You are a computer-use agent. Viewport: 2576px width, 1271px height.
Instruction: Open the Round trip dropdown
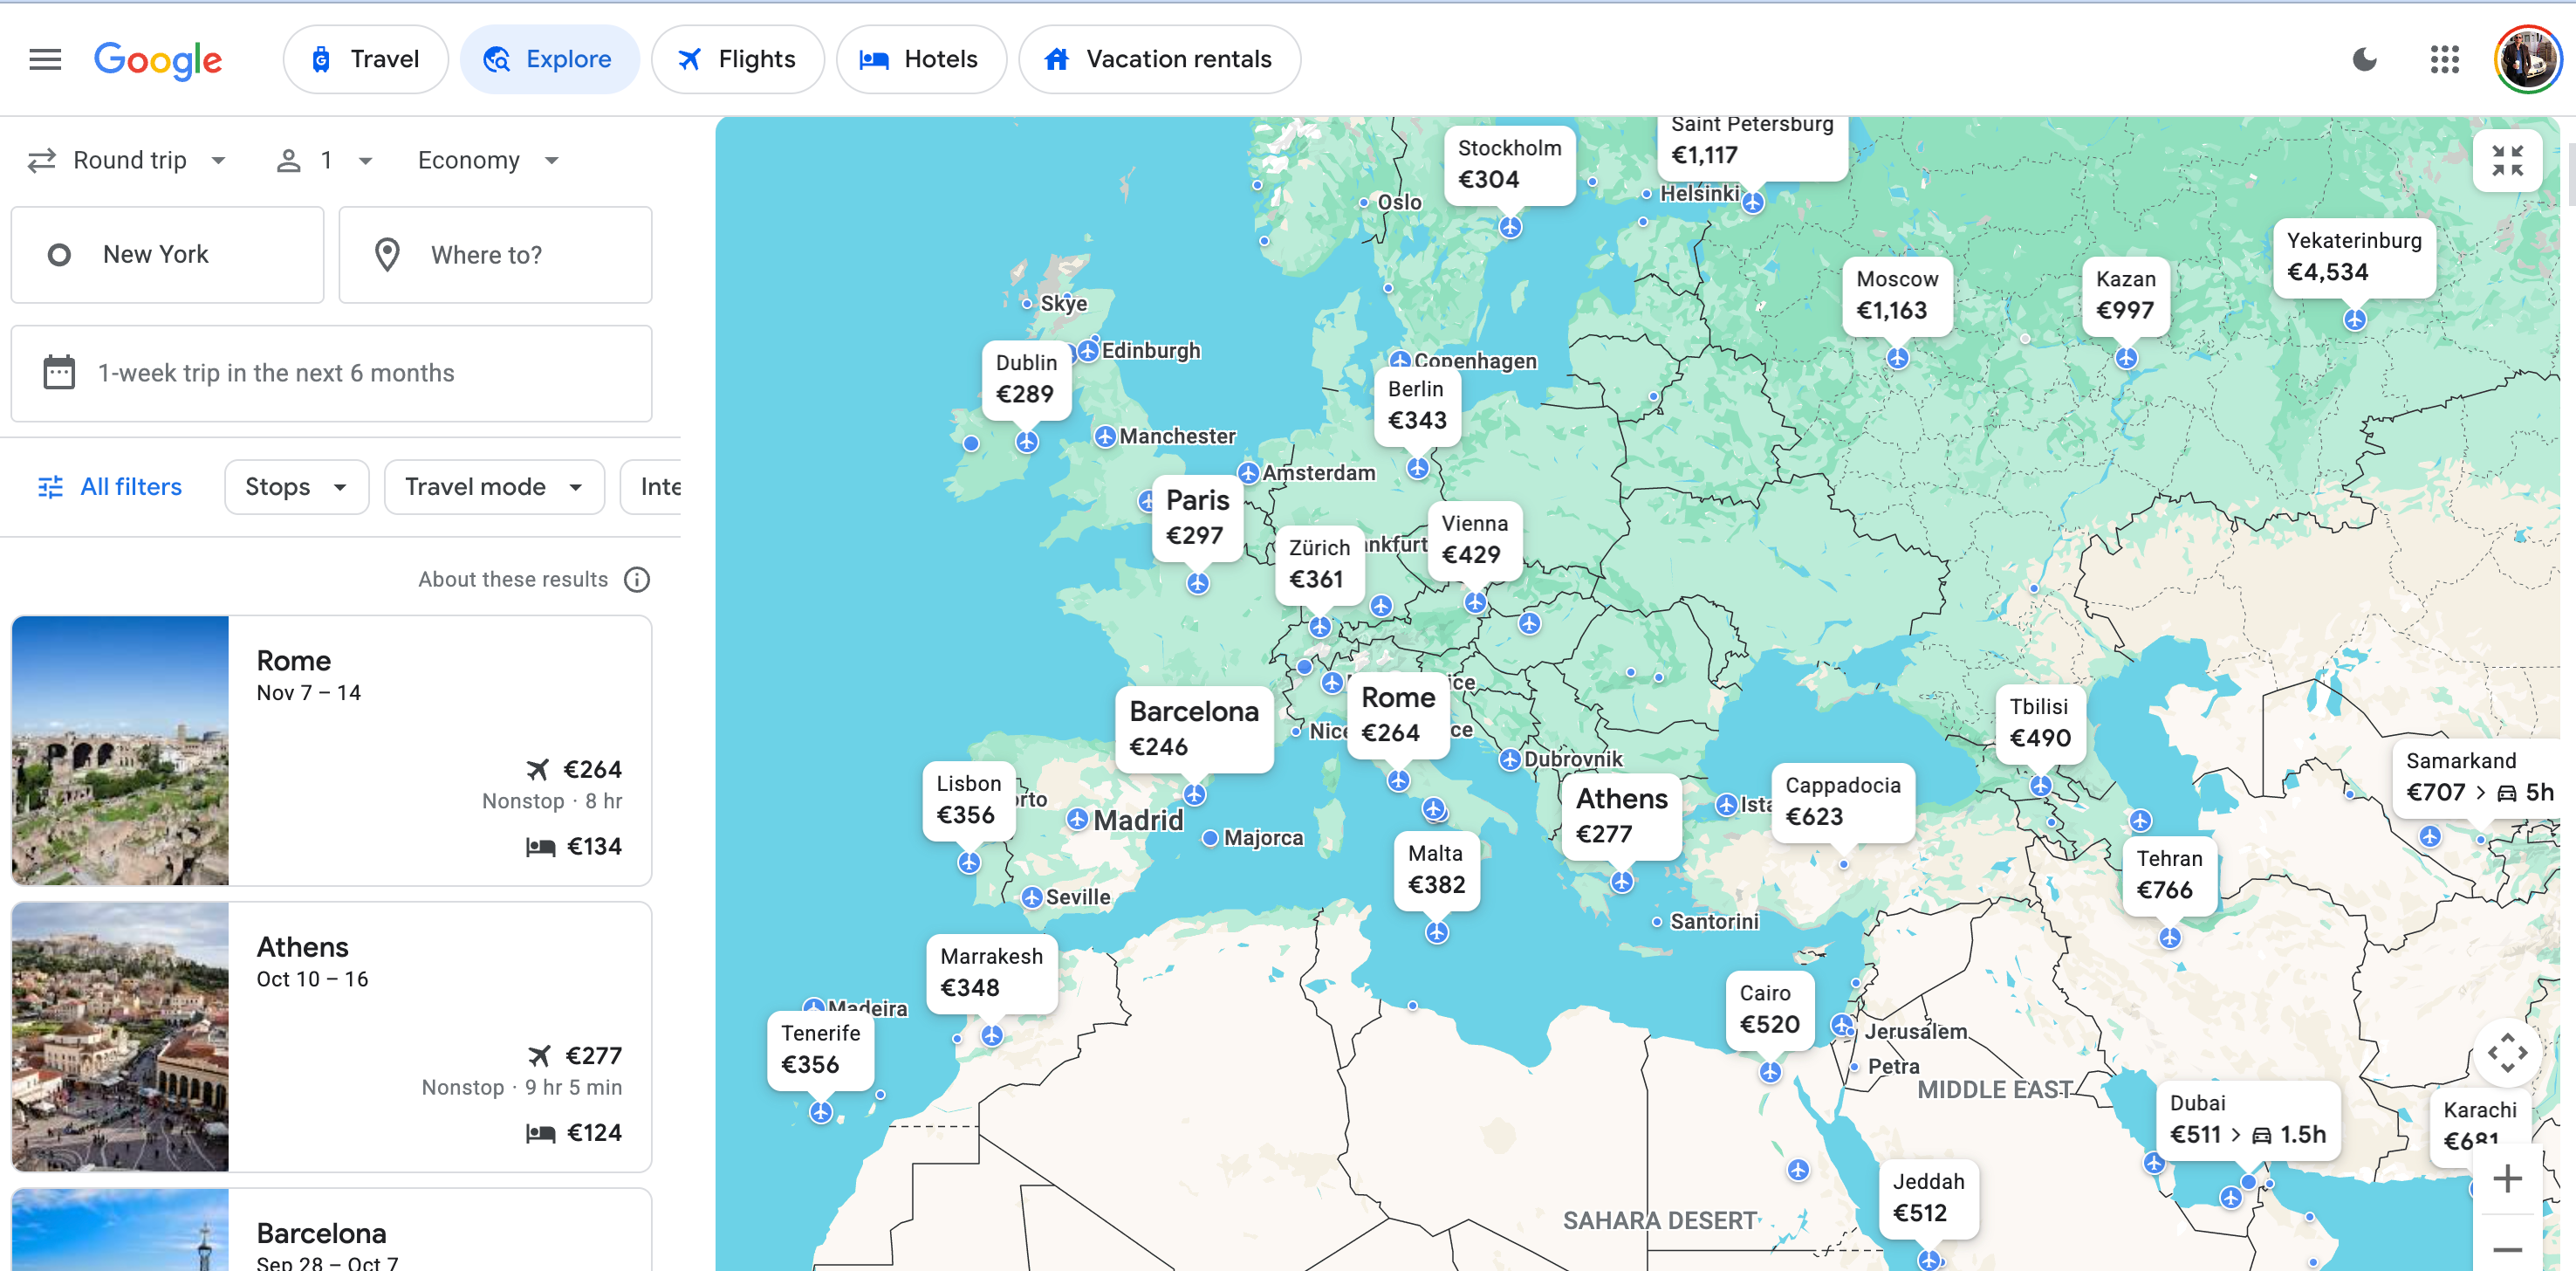click(x=128, y=161)
